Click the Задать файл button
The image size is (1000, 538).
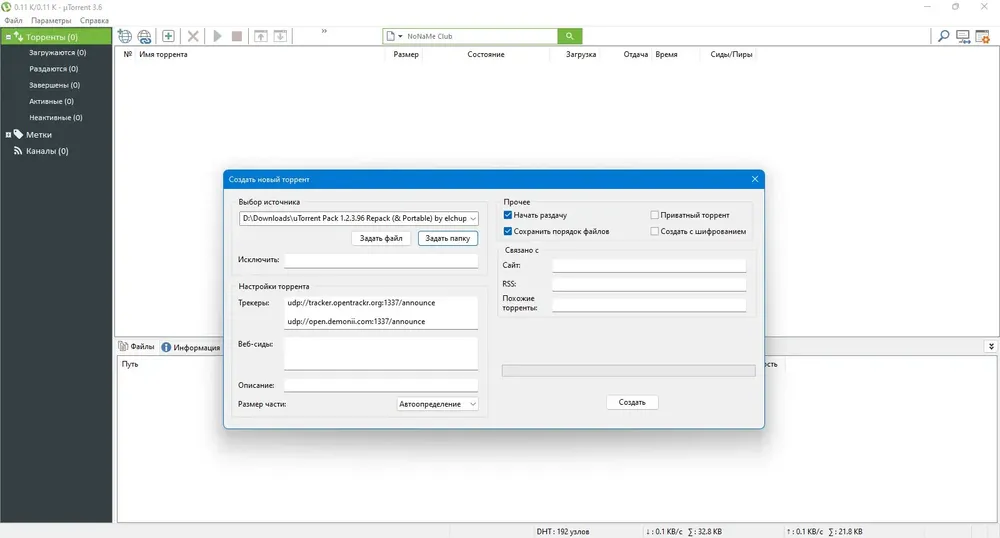pyautogui.click(x=381, y=238)
